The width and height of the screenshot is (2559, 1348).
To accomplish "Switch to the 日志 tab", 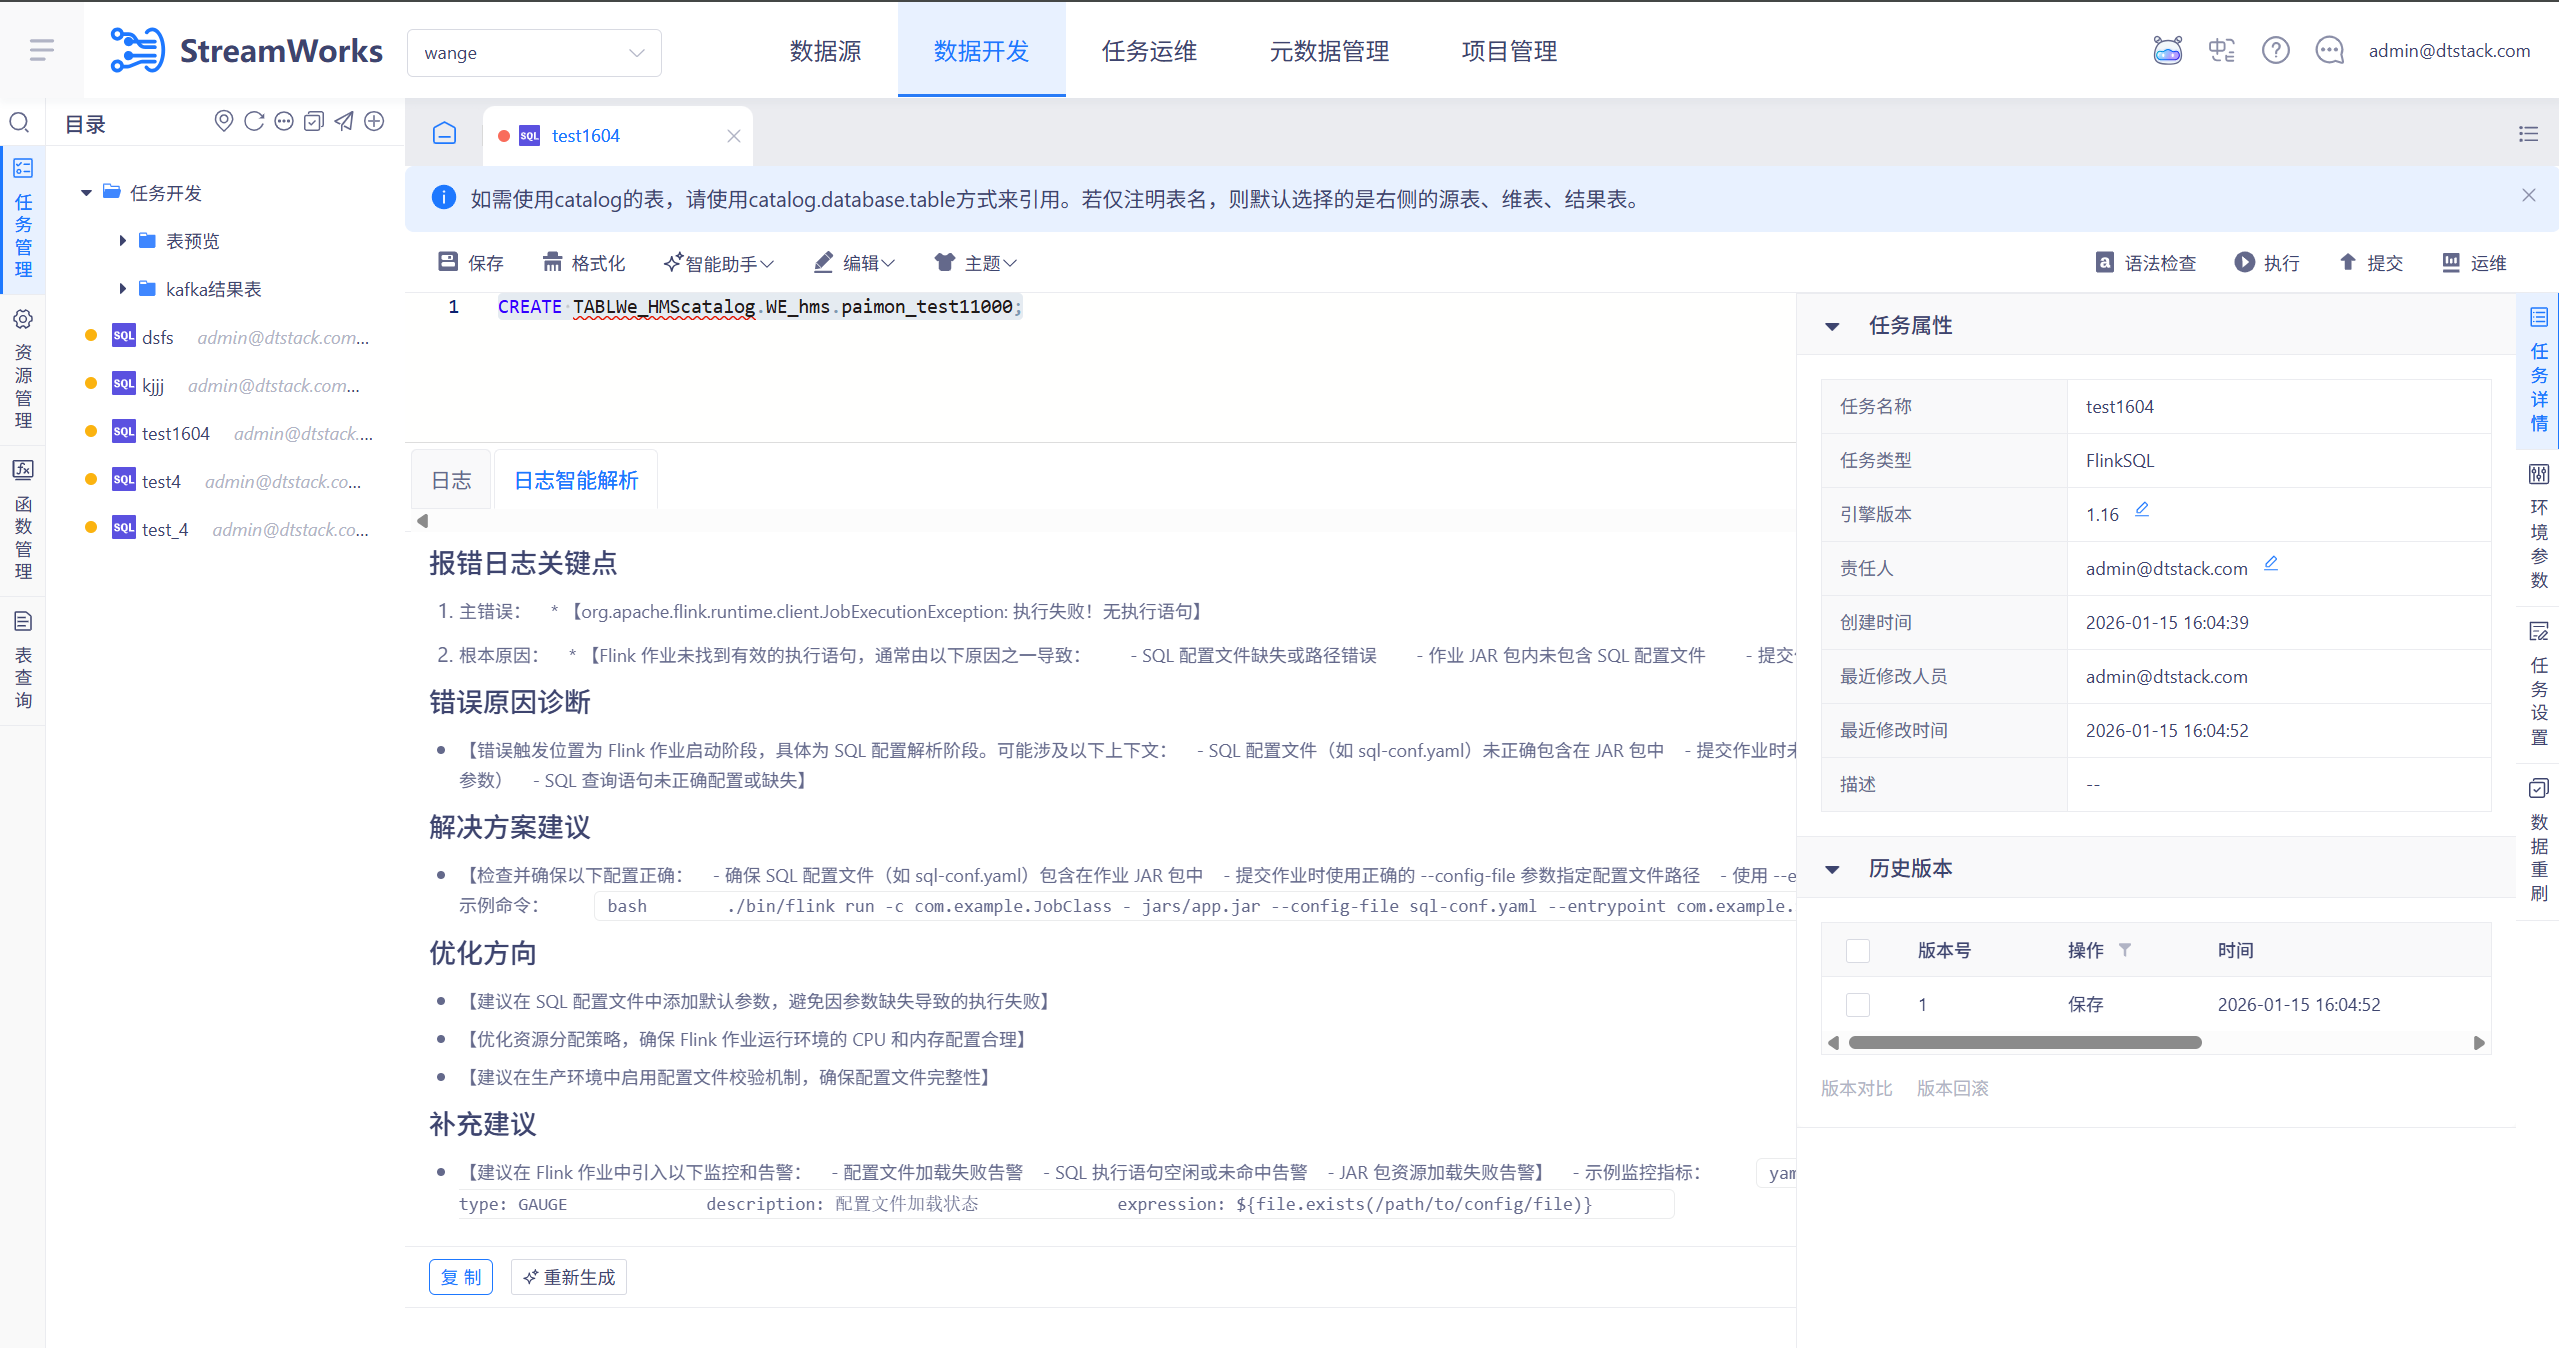I will click(x=451, y=481).
